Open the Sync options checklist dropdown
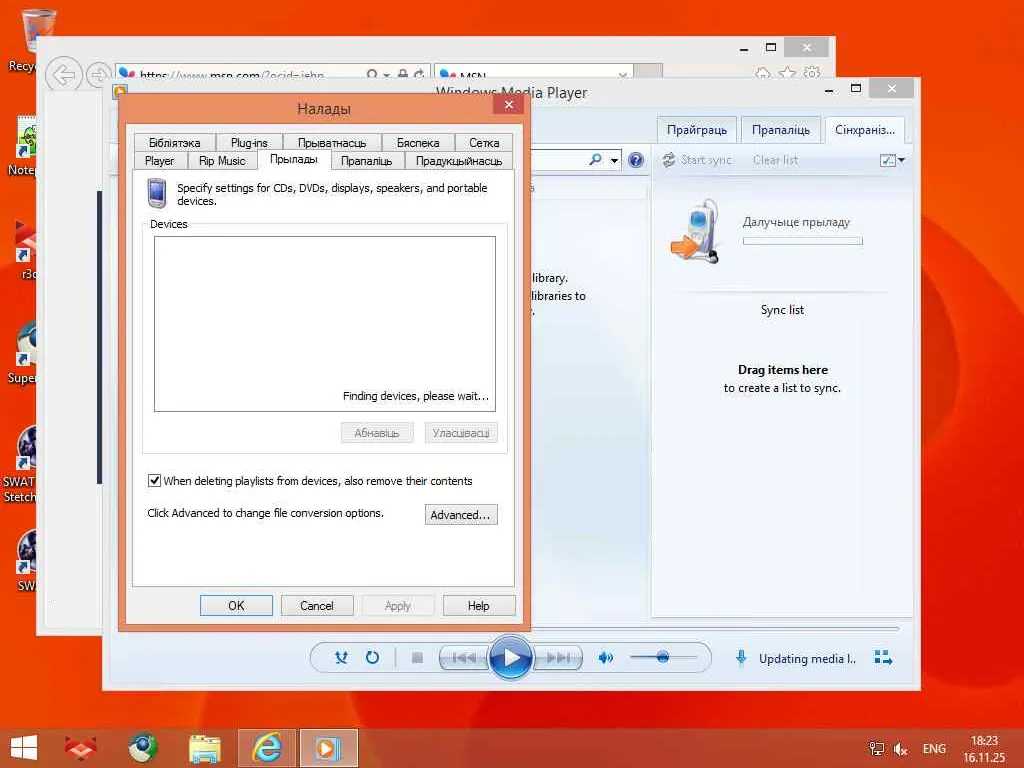 tap(892, 160)
